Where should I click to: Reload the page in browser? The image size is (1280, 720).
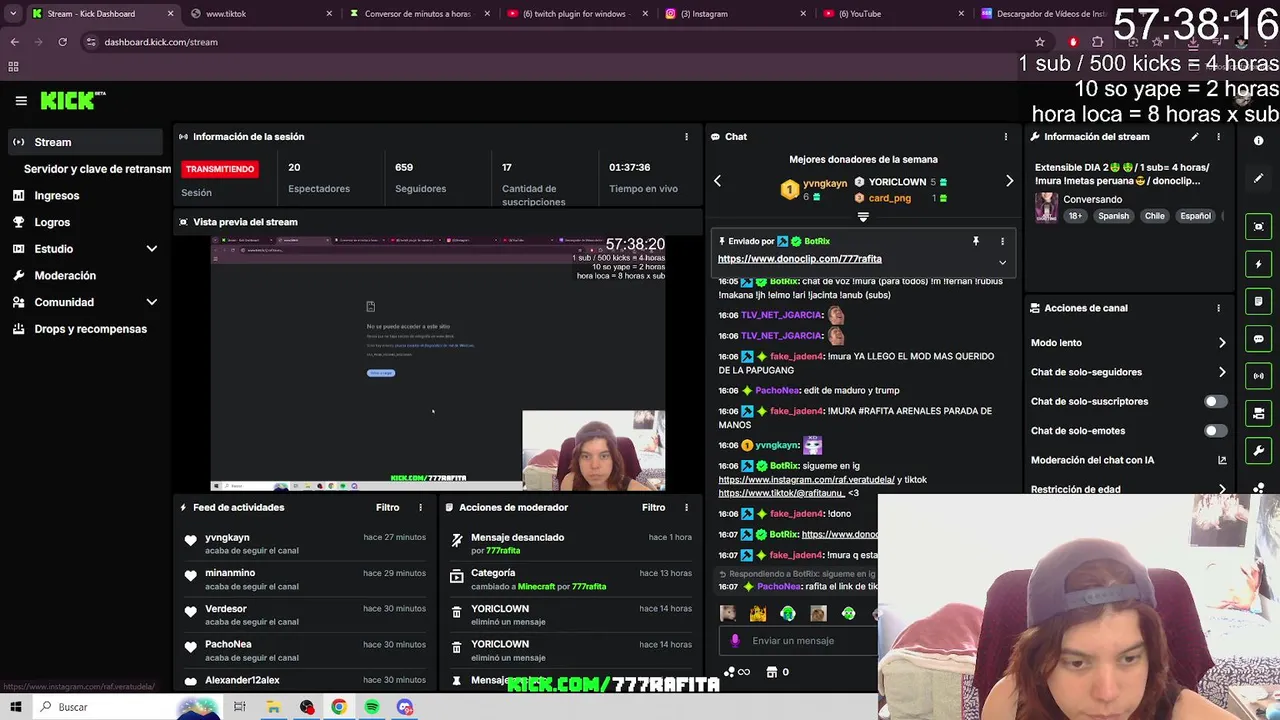click(x=62, y=42)
